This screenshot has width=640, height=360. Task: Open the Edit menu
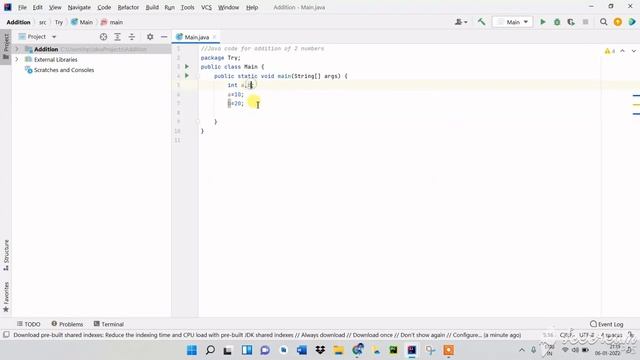pyautogui.click(x=38, y=7)
